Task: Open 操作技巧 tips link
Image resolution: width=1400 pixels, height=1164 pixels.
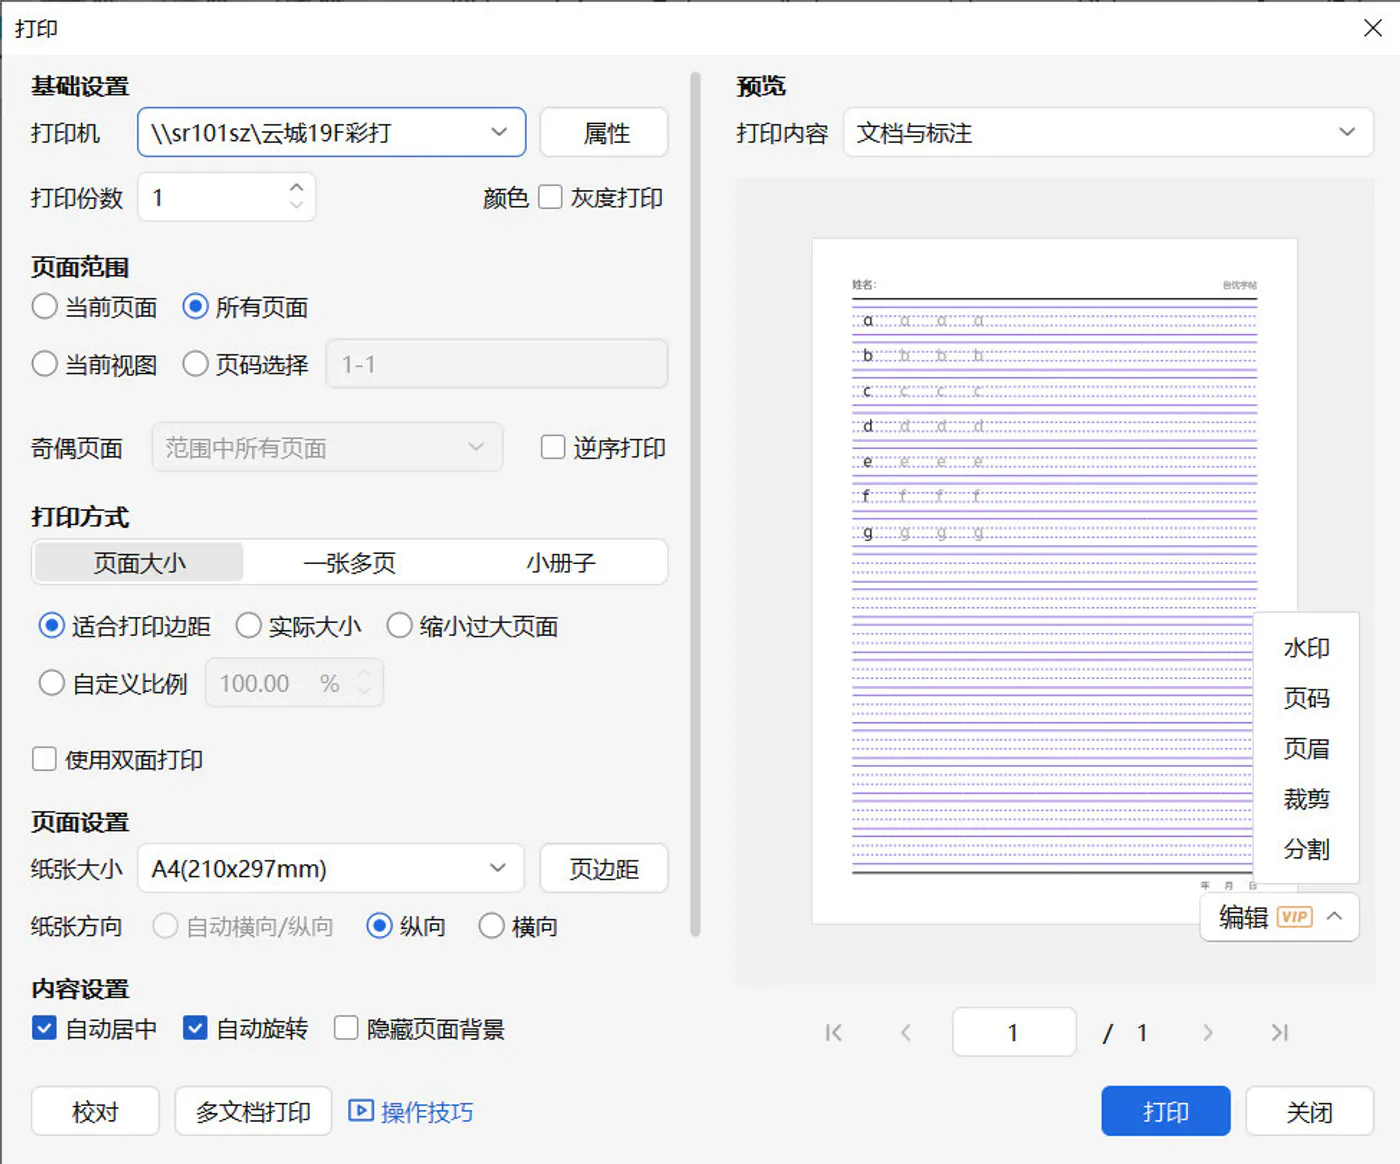Action: (x=427, y=1112)
